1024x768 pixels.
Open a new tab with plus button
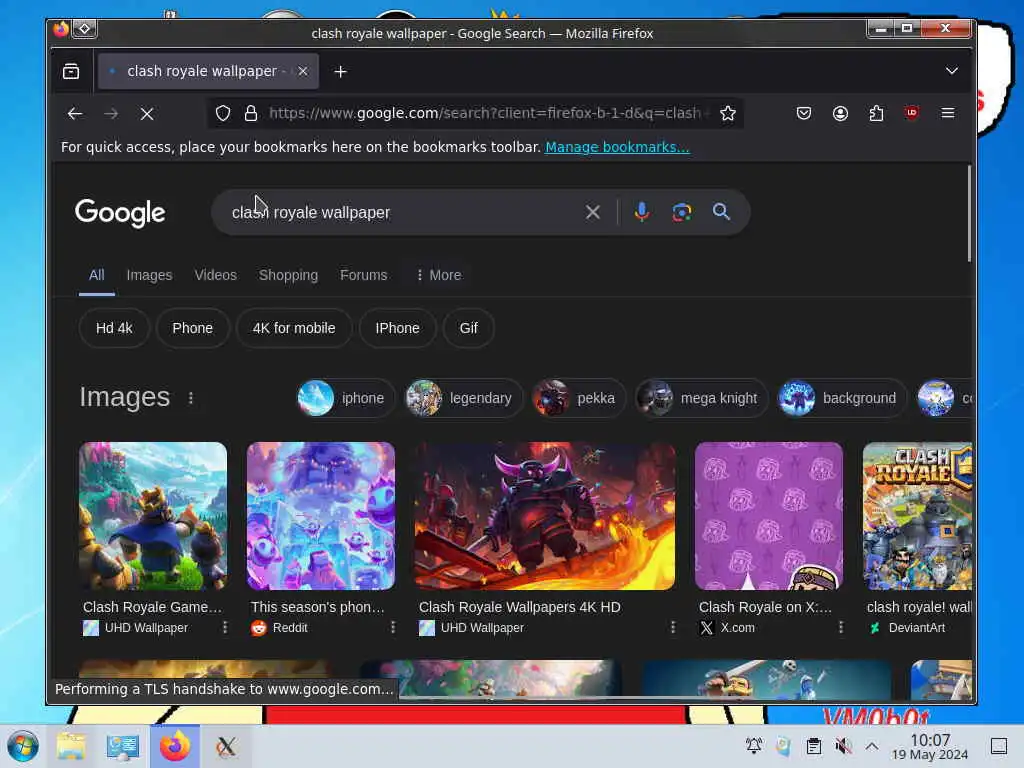click(340, 71)
